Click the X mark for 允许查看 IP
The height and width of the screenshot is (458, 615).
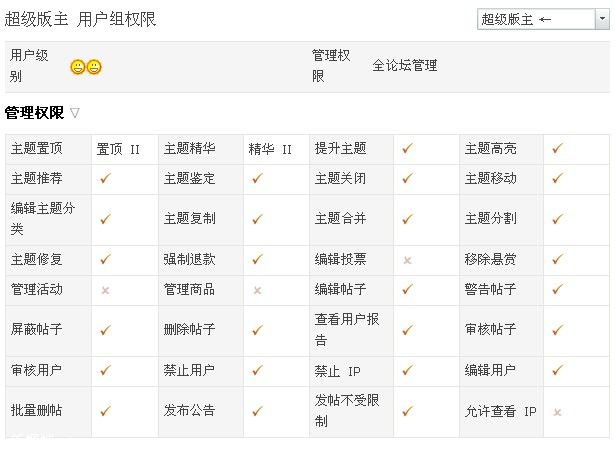557,411
